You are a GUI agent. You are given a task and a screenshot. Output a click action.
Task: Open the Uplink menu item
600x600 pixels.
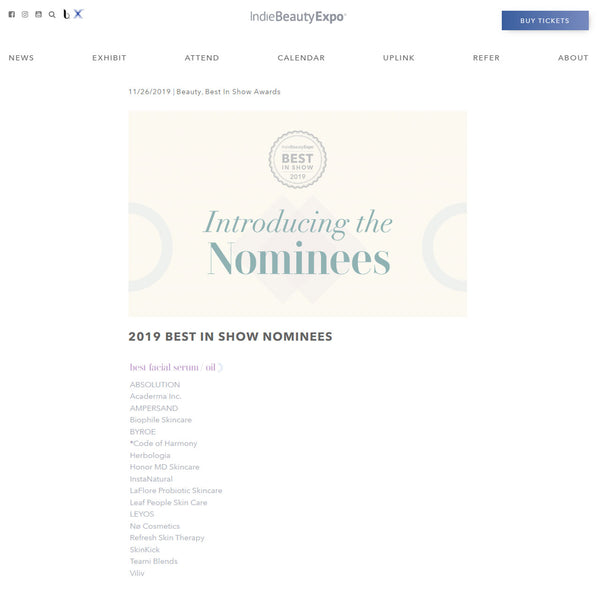[x=398, y=58]
